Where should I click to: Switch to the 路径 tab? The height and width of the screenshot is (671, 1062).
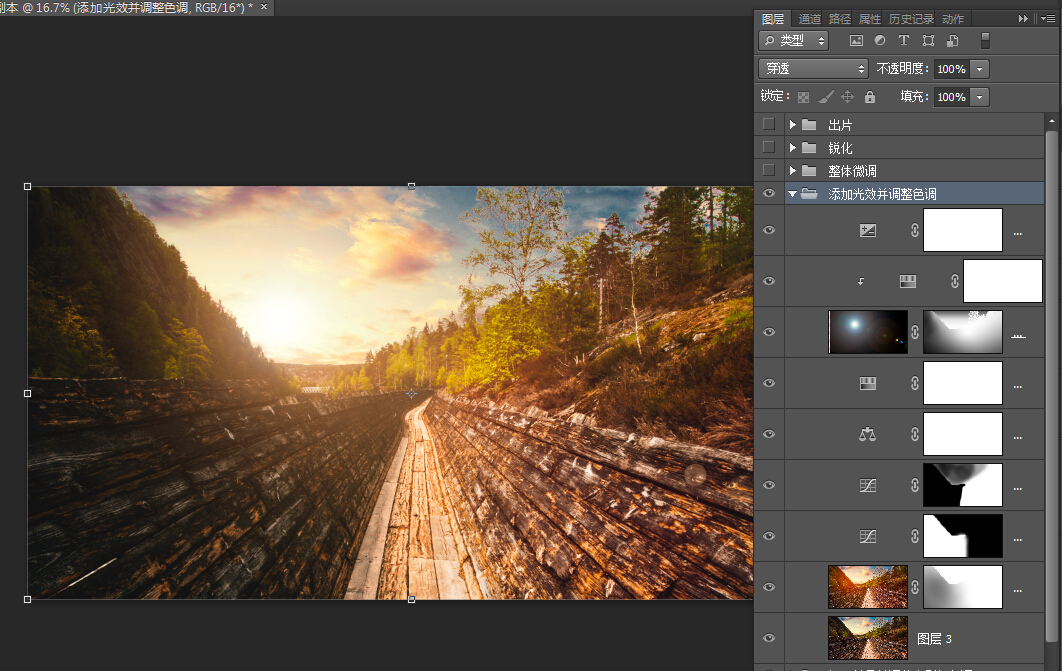click(840, 19)
